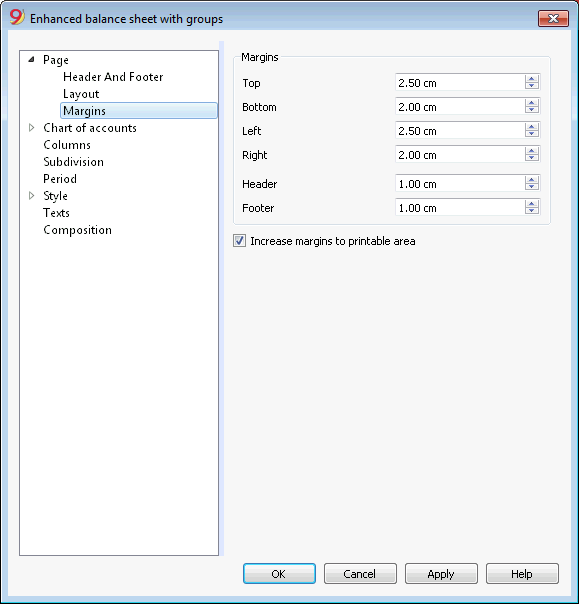
Task: Select Header And Footer in the tree
Action: click(x=113, y=77)
